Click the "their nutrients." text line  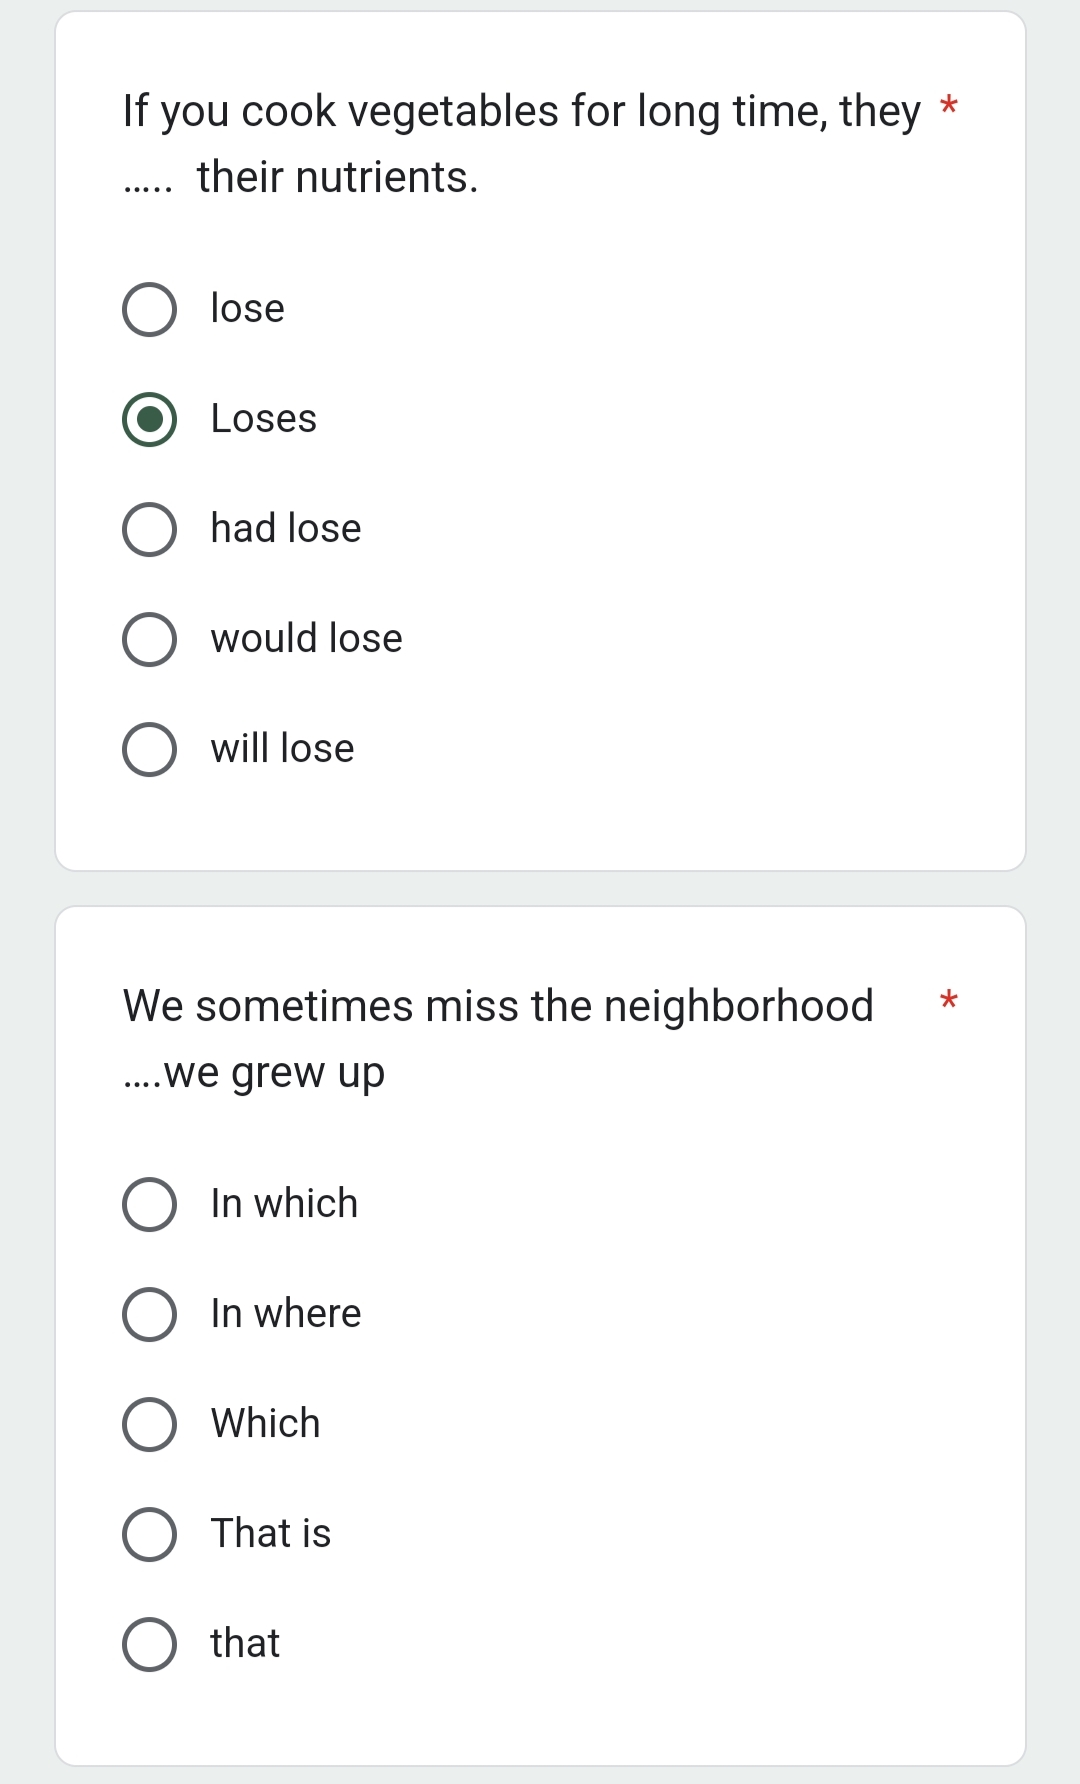click(x=337, y=178)
